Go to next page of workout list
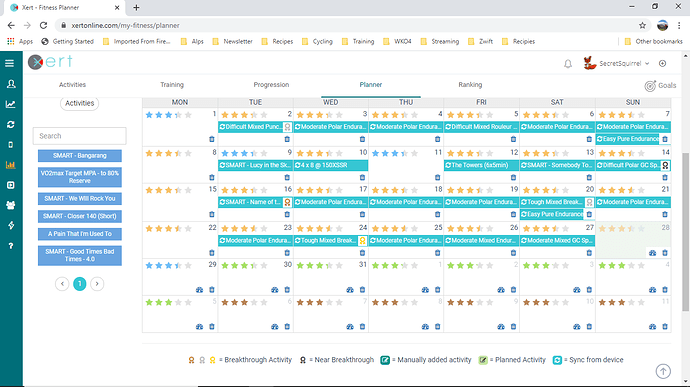The height and width of the screenshot is (387, 690). [x=97, y=284]
